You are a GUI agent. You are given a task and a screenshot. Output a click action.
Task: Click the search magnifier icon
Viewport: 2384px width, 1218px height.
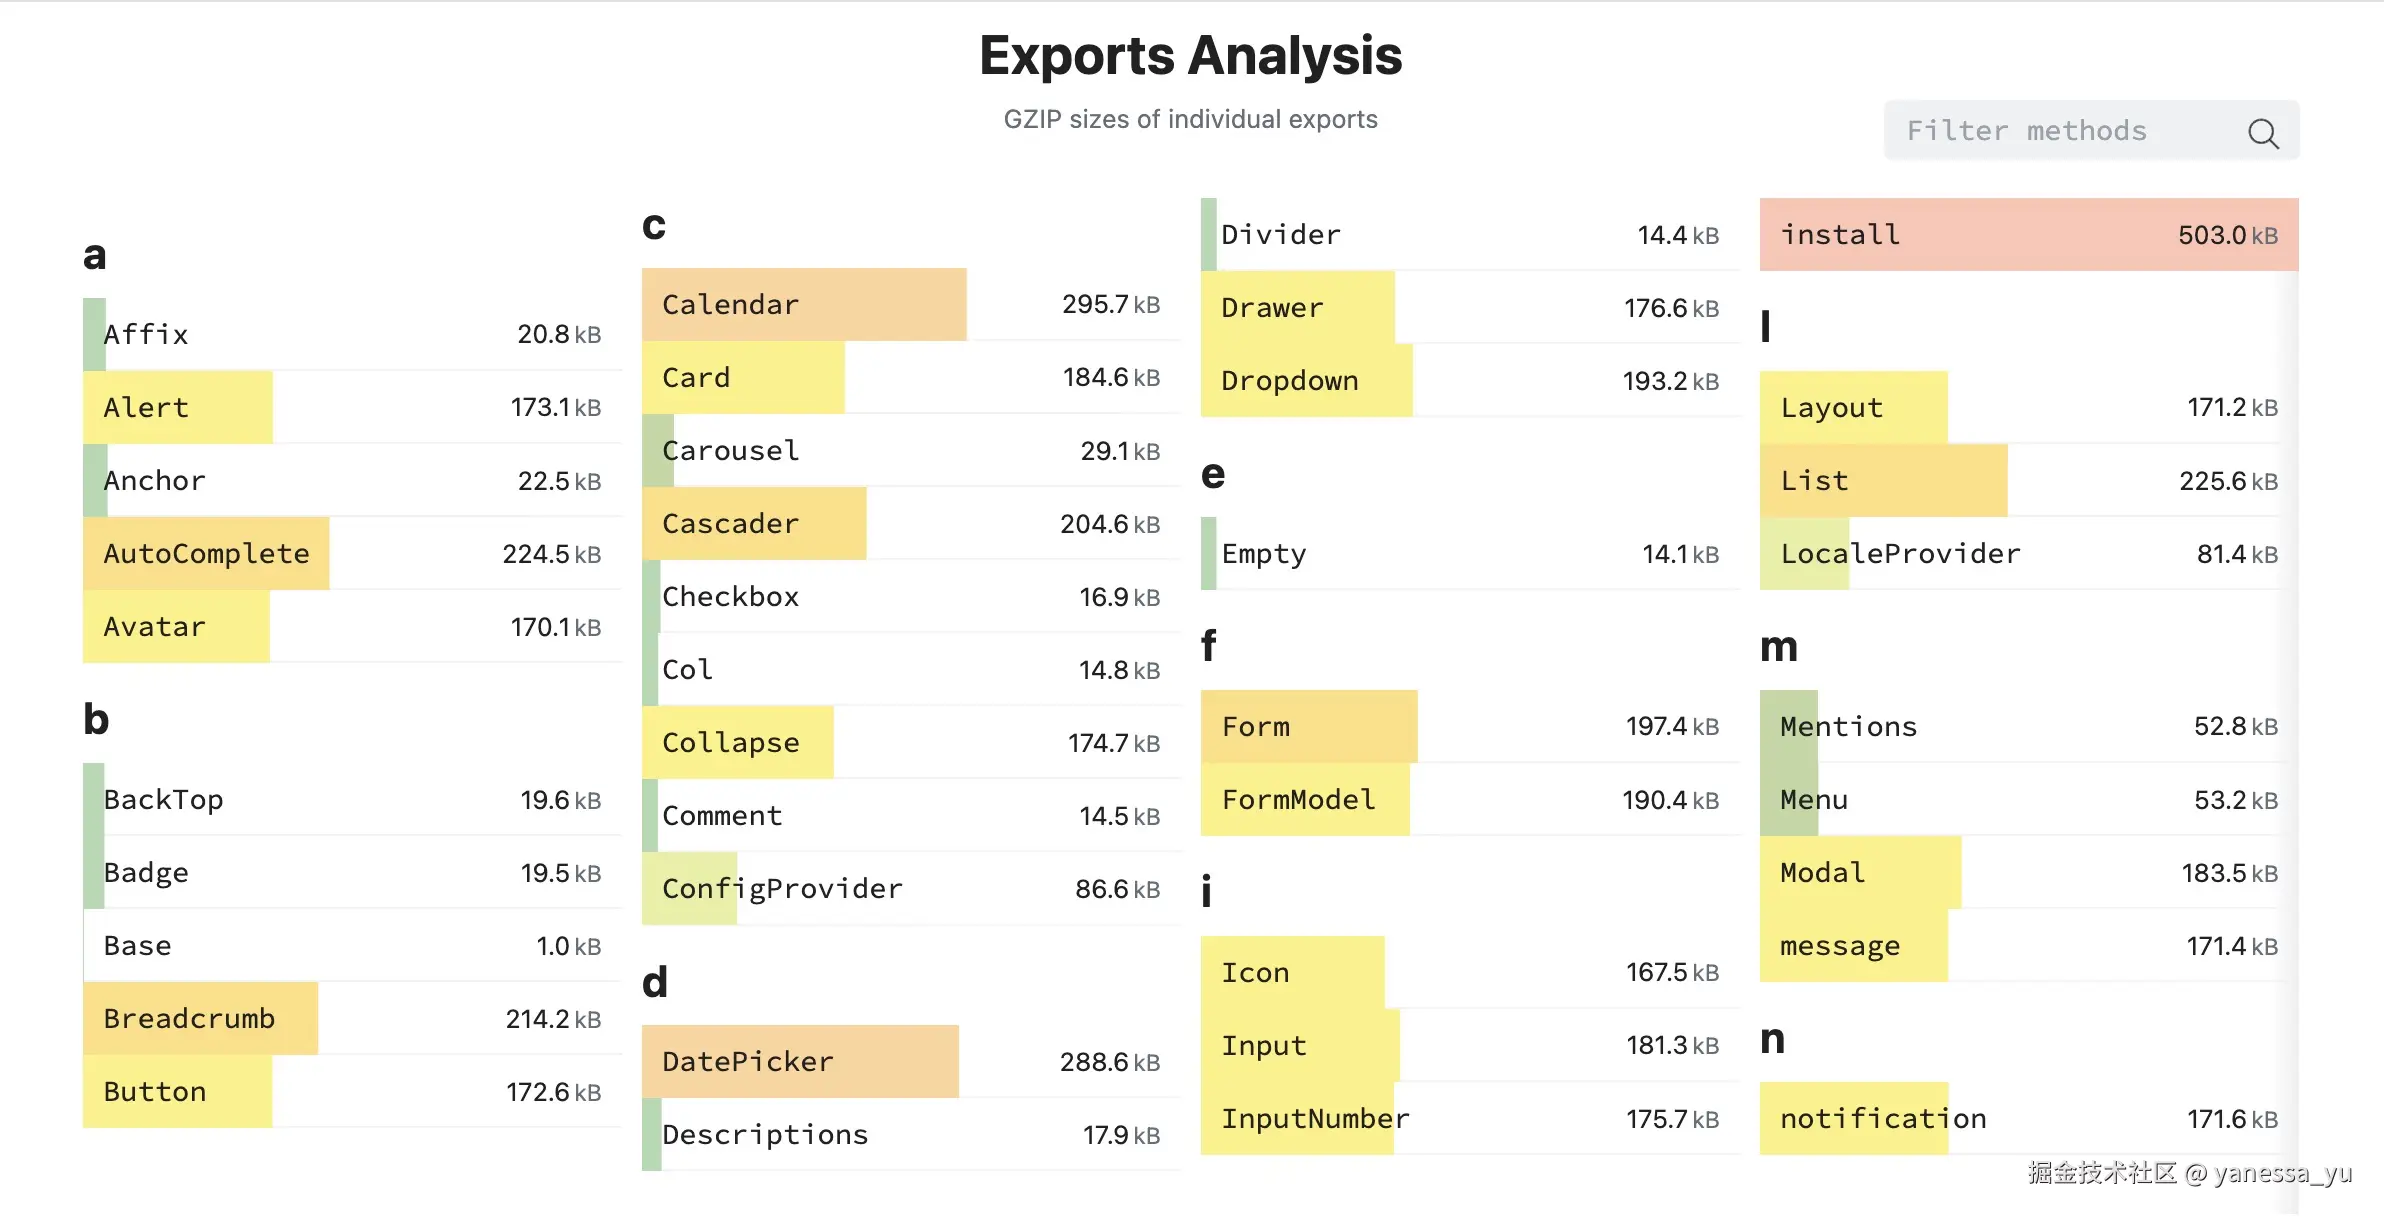point(2263,133)
